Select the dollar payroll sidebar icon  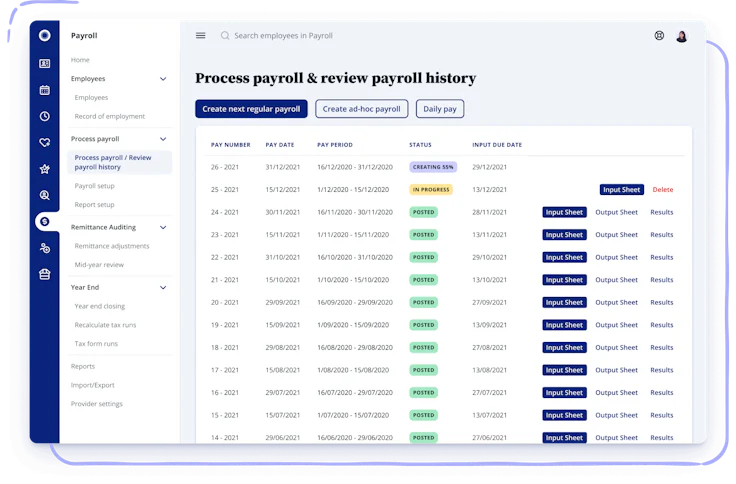click(45, 221)
